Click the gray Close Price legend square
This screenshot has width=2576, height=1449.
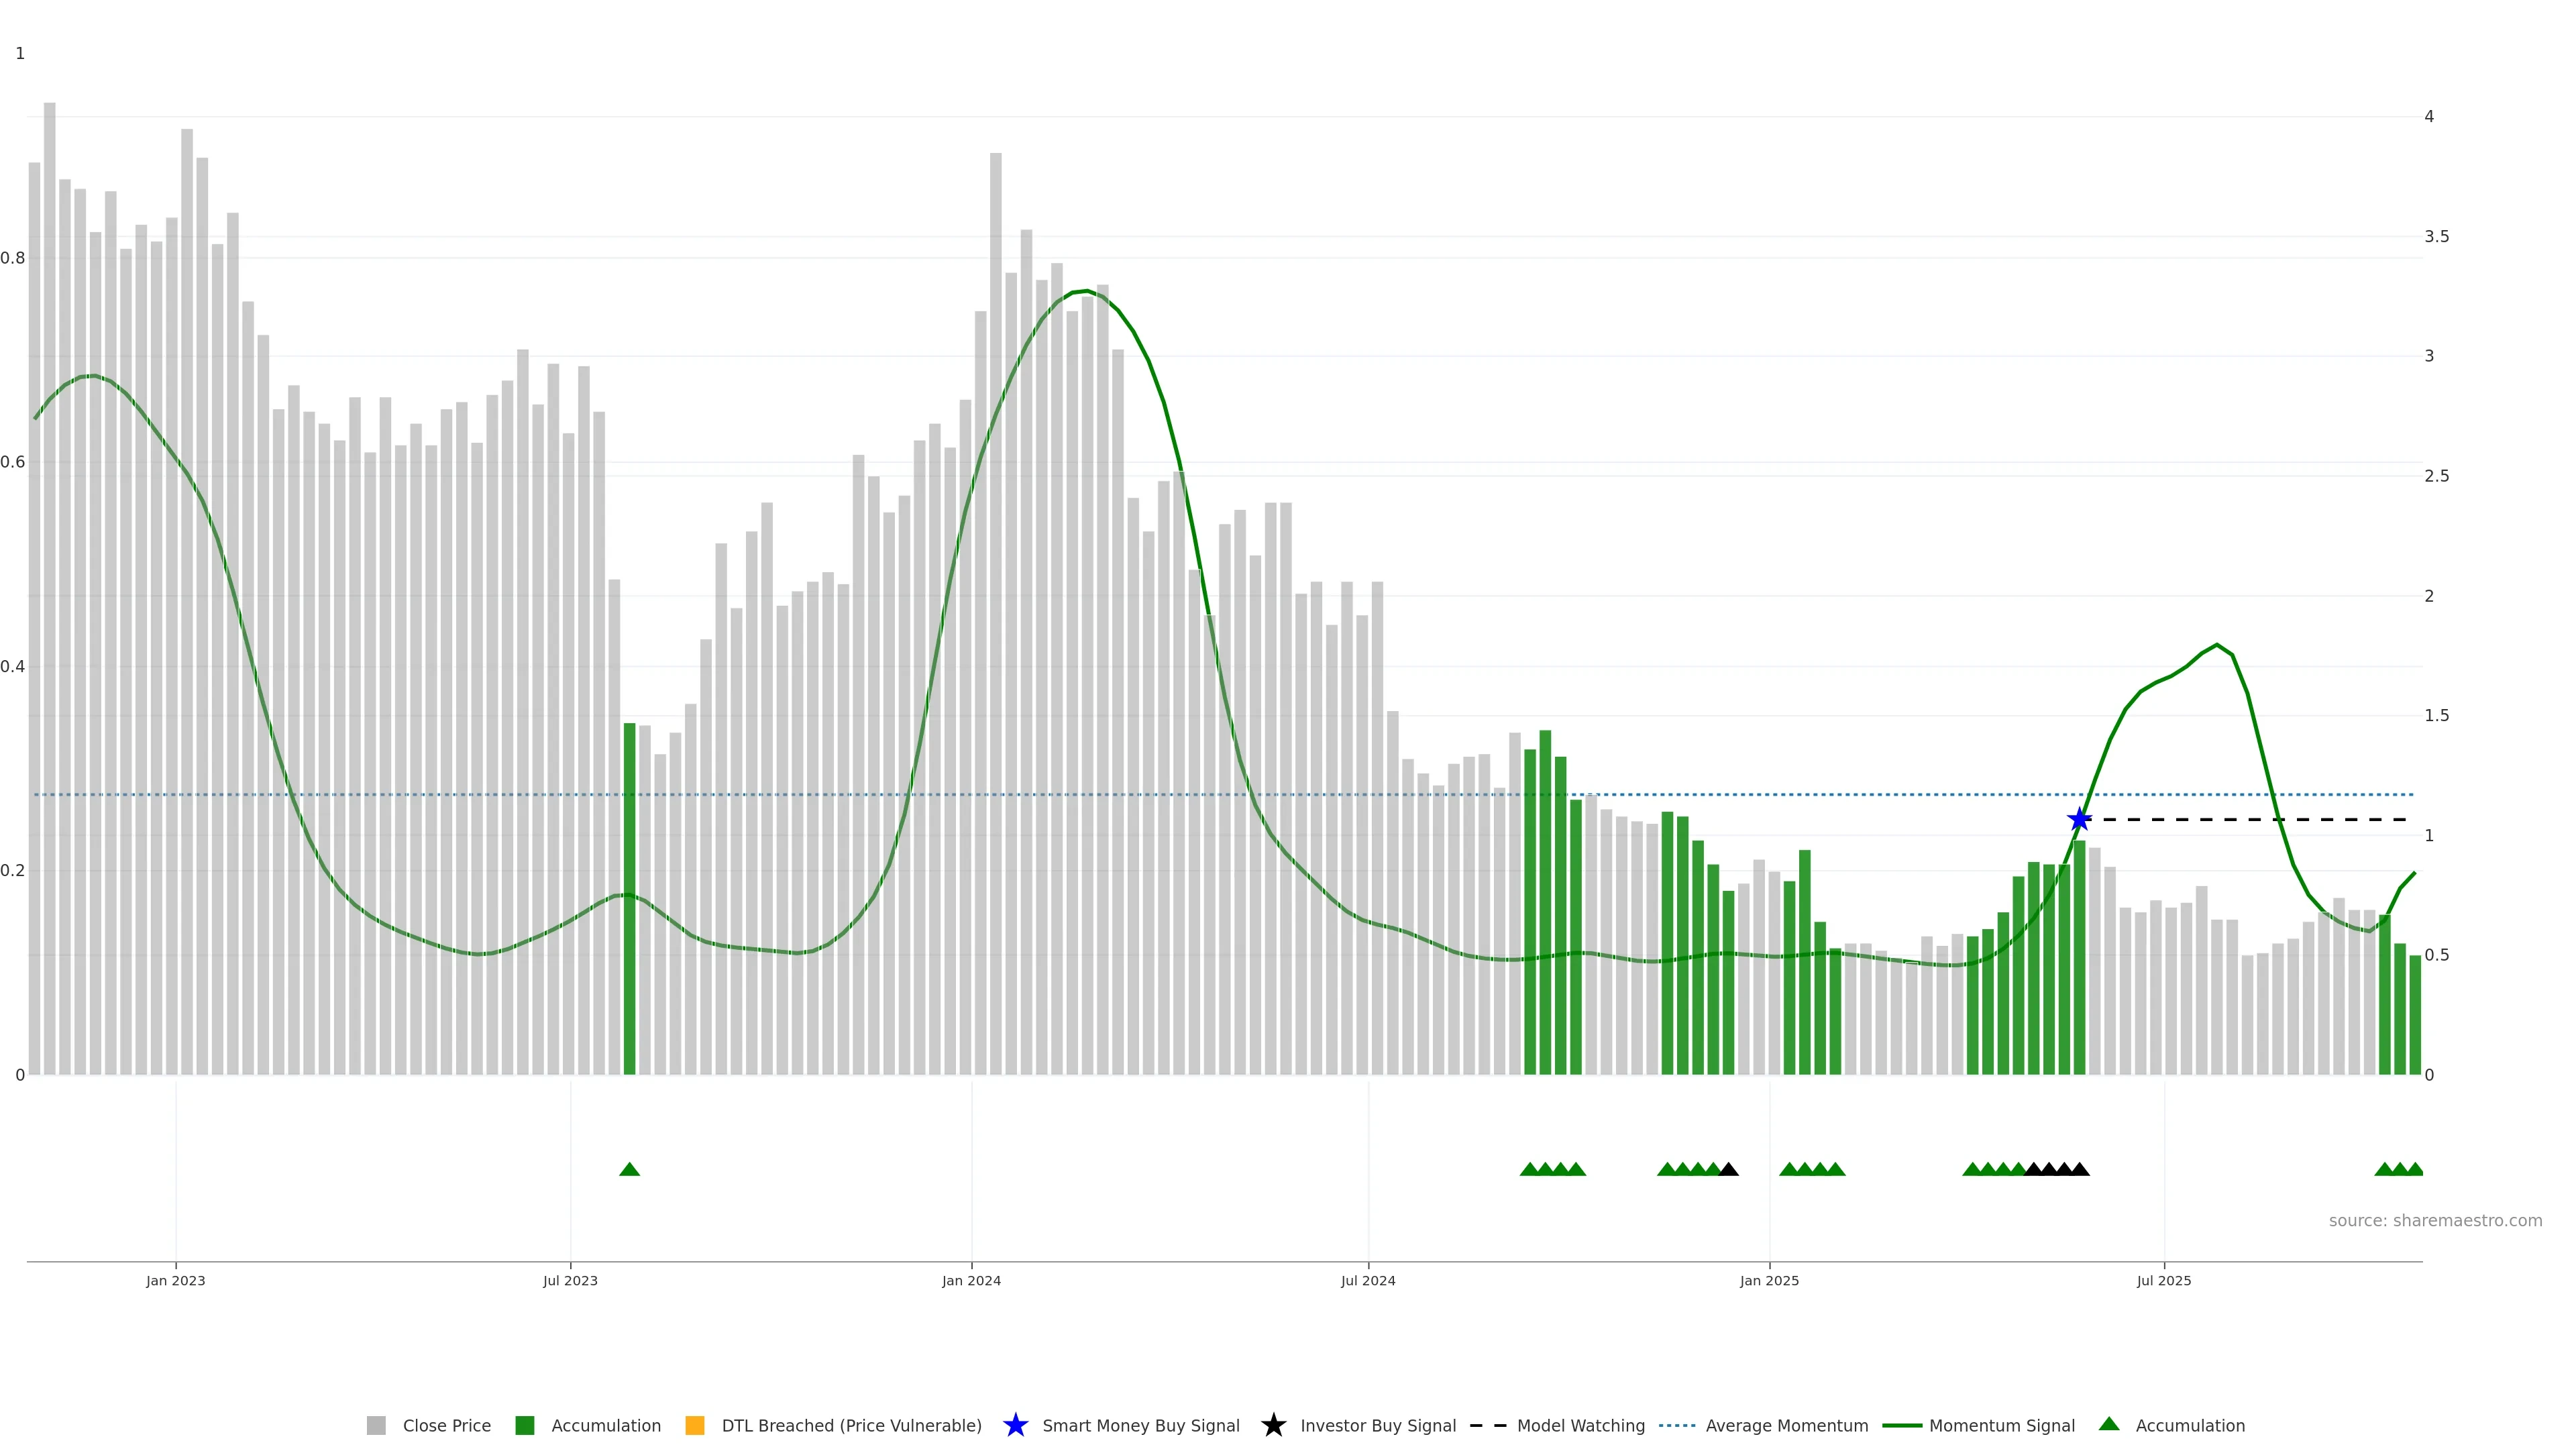[x=376, y=1425]
